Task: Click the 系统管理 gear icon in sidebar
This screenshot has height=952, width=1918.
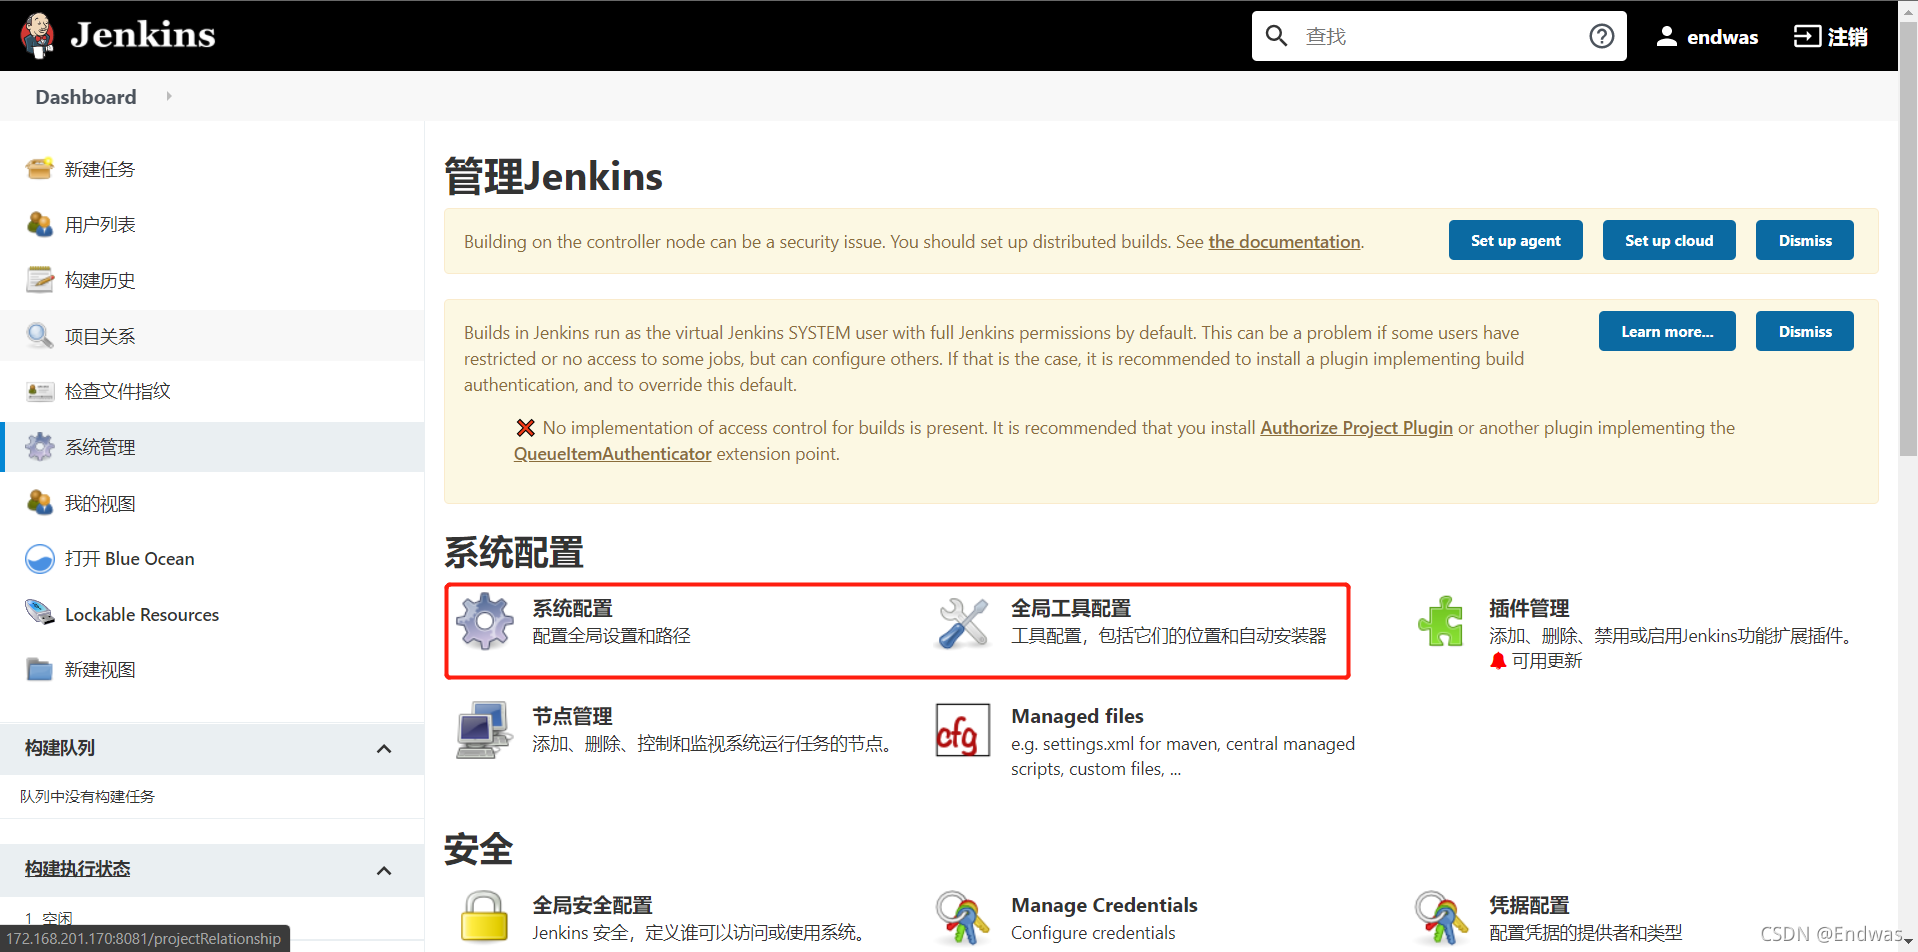Action: pos(40,447)
